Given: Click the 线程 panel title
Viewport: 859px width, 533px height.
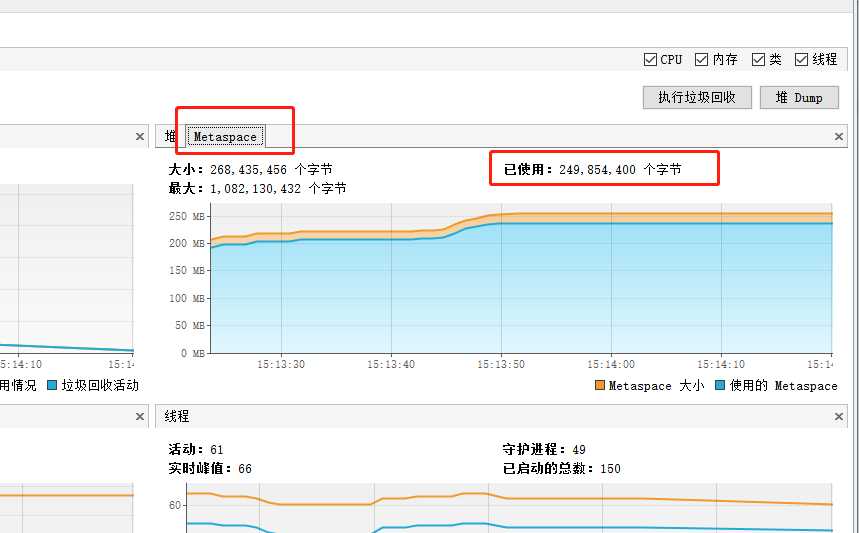Looking at the screenshot, I should pyautogui.click(x=177, y=416).
